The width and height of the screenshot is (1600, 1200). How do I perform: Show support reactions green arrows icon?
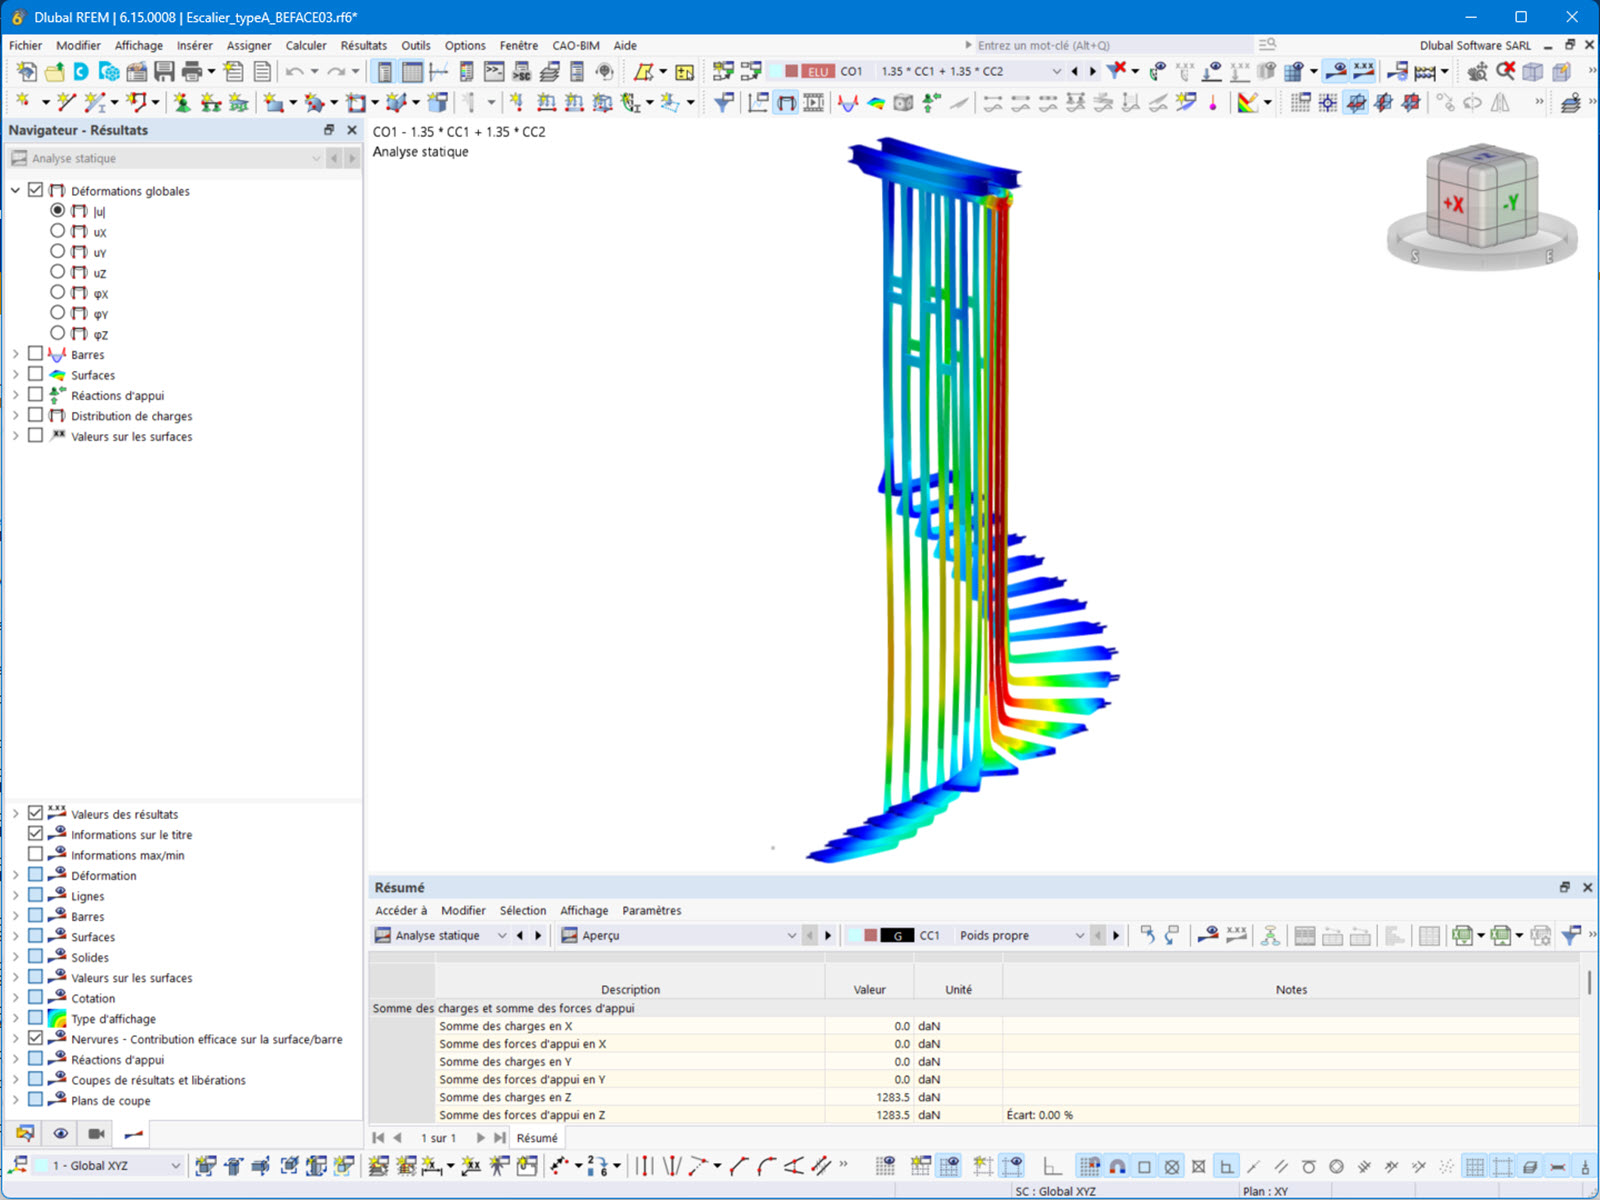(x=932, y=102)
